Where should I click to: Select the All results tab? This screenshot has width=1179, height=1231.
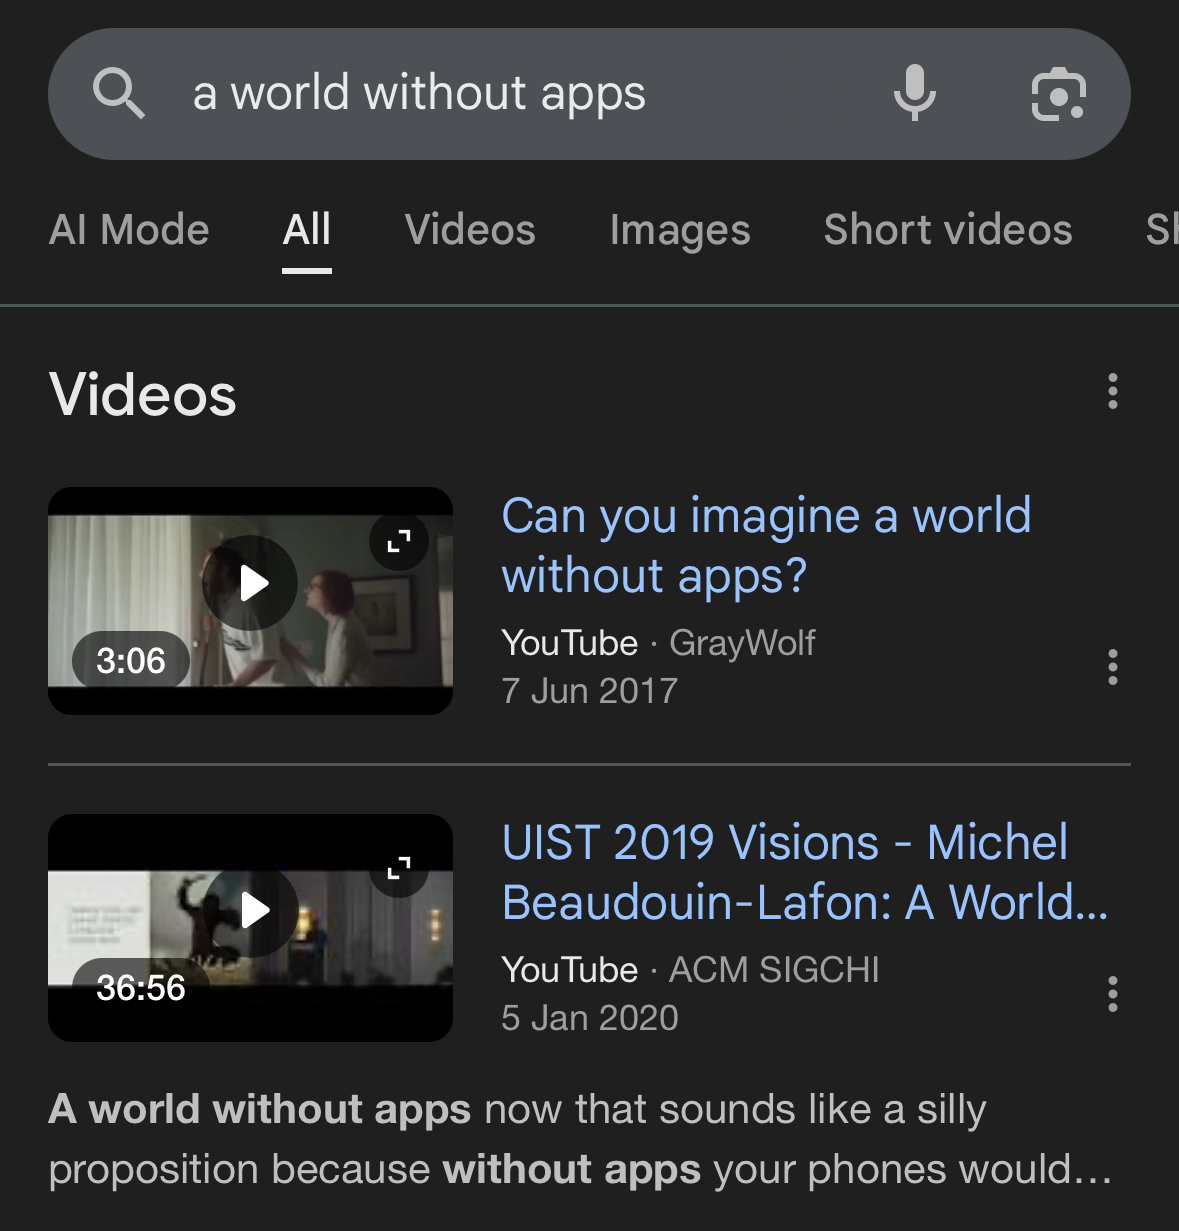coord(306,230)
